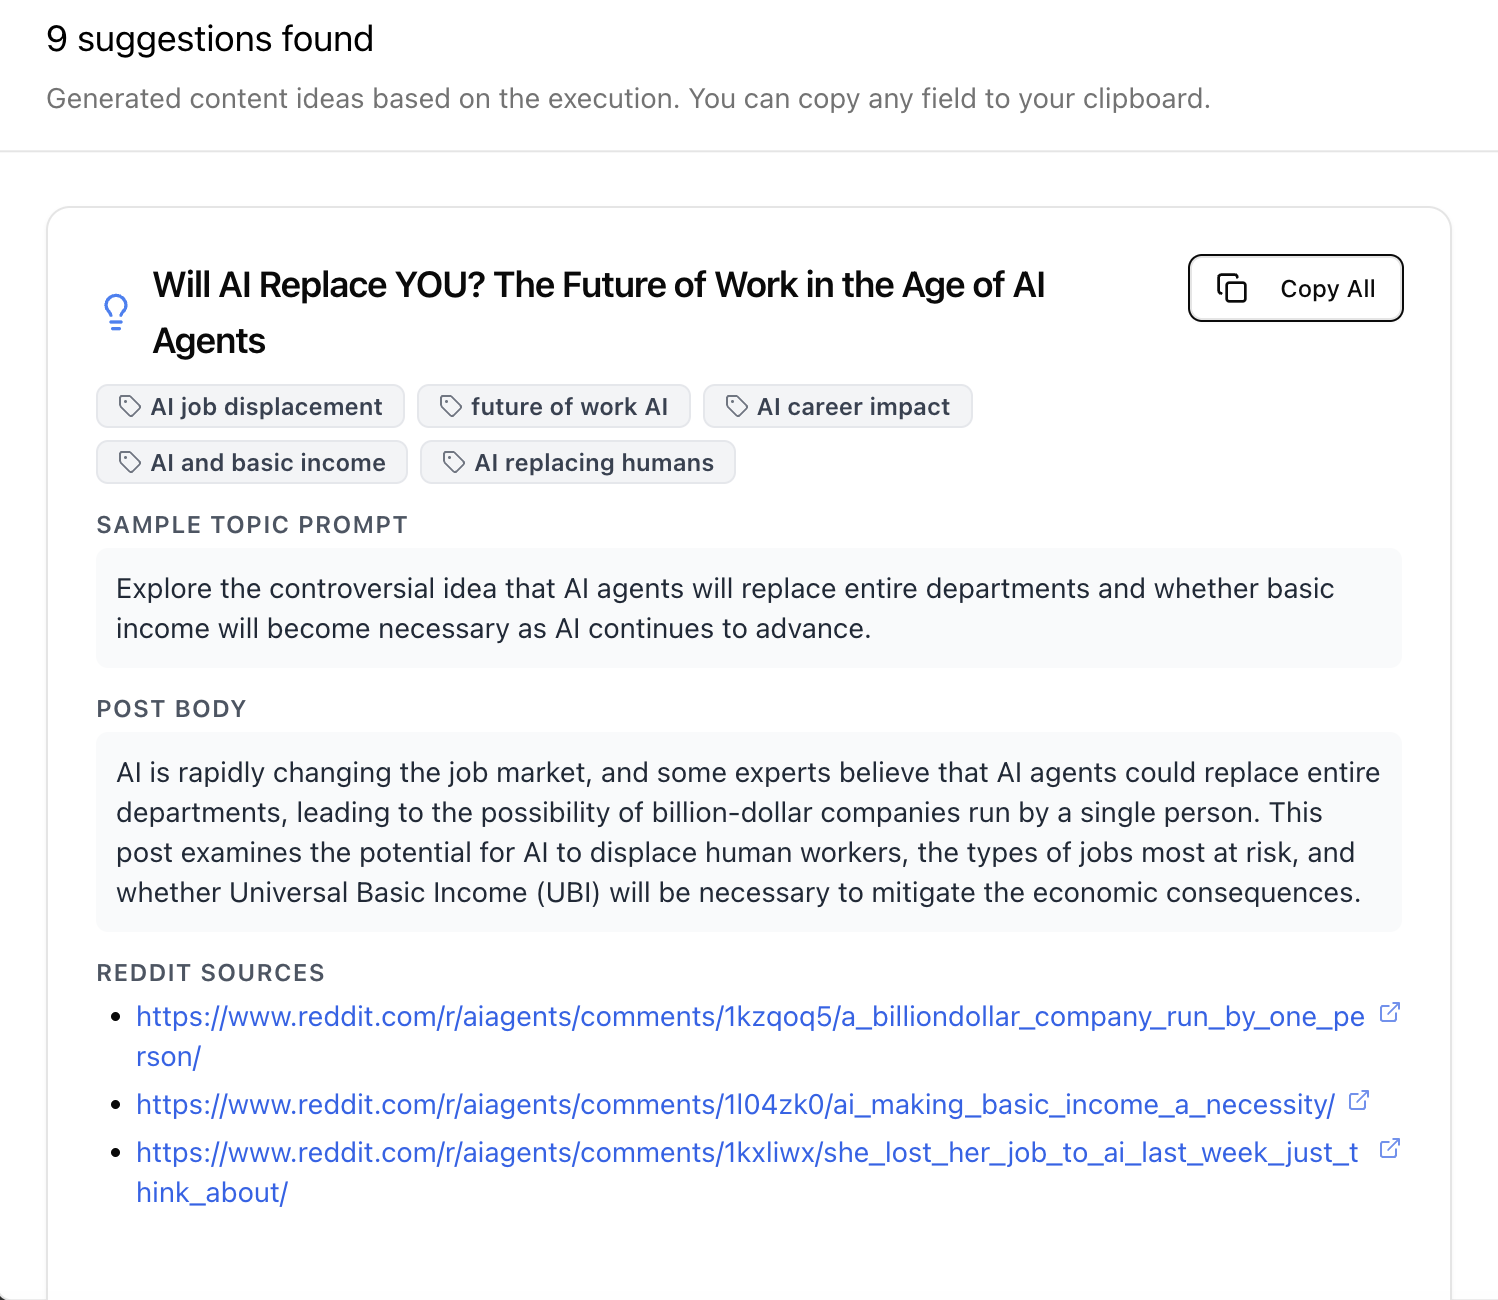
Task: Open external link icon for billion-dollar company source
Action: [1389, 1013]
